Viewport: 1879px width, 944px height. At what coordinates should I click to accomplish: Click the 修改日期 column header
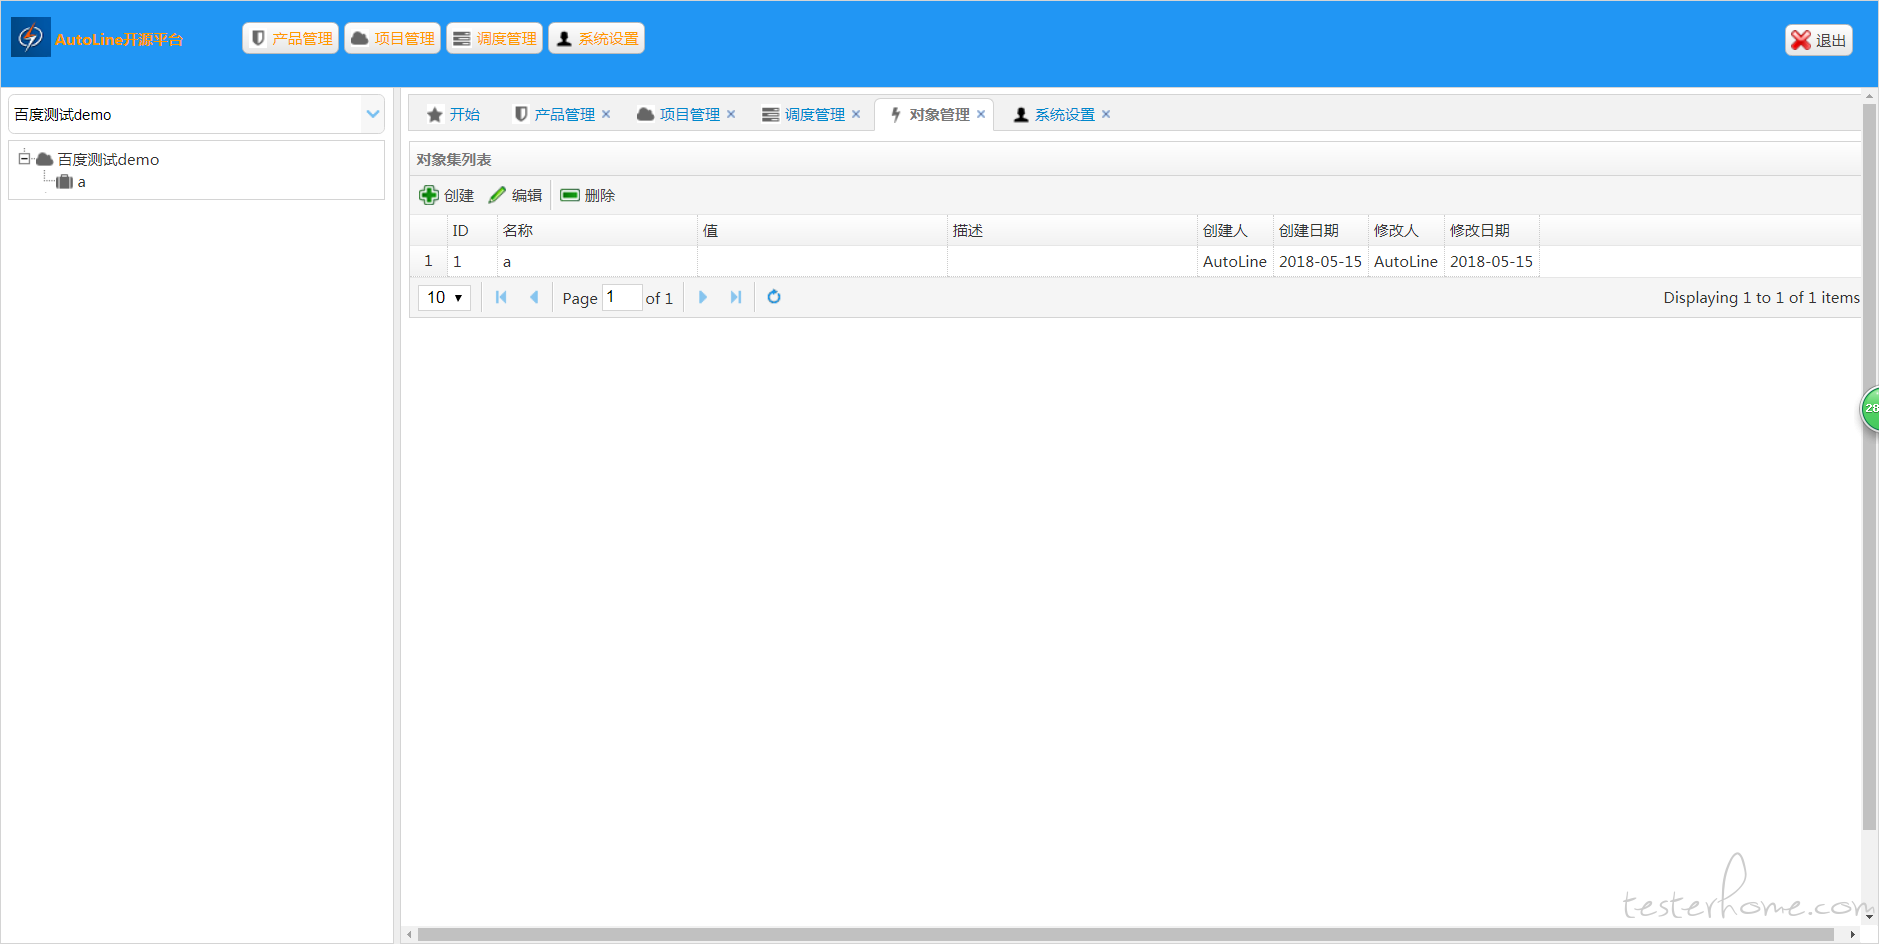tap(1491, 230)
